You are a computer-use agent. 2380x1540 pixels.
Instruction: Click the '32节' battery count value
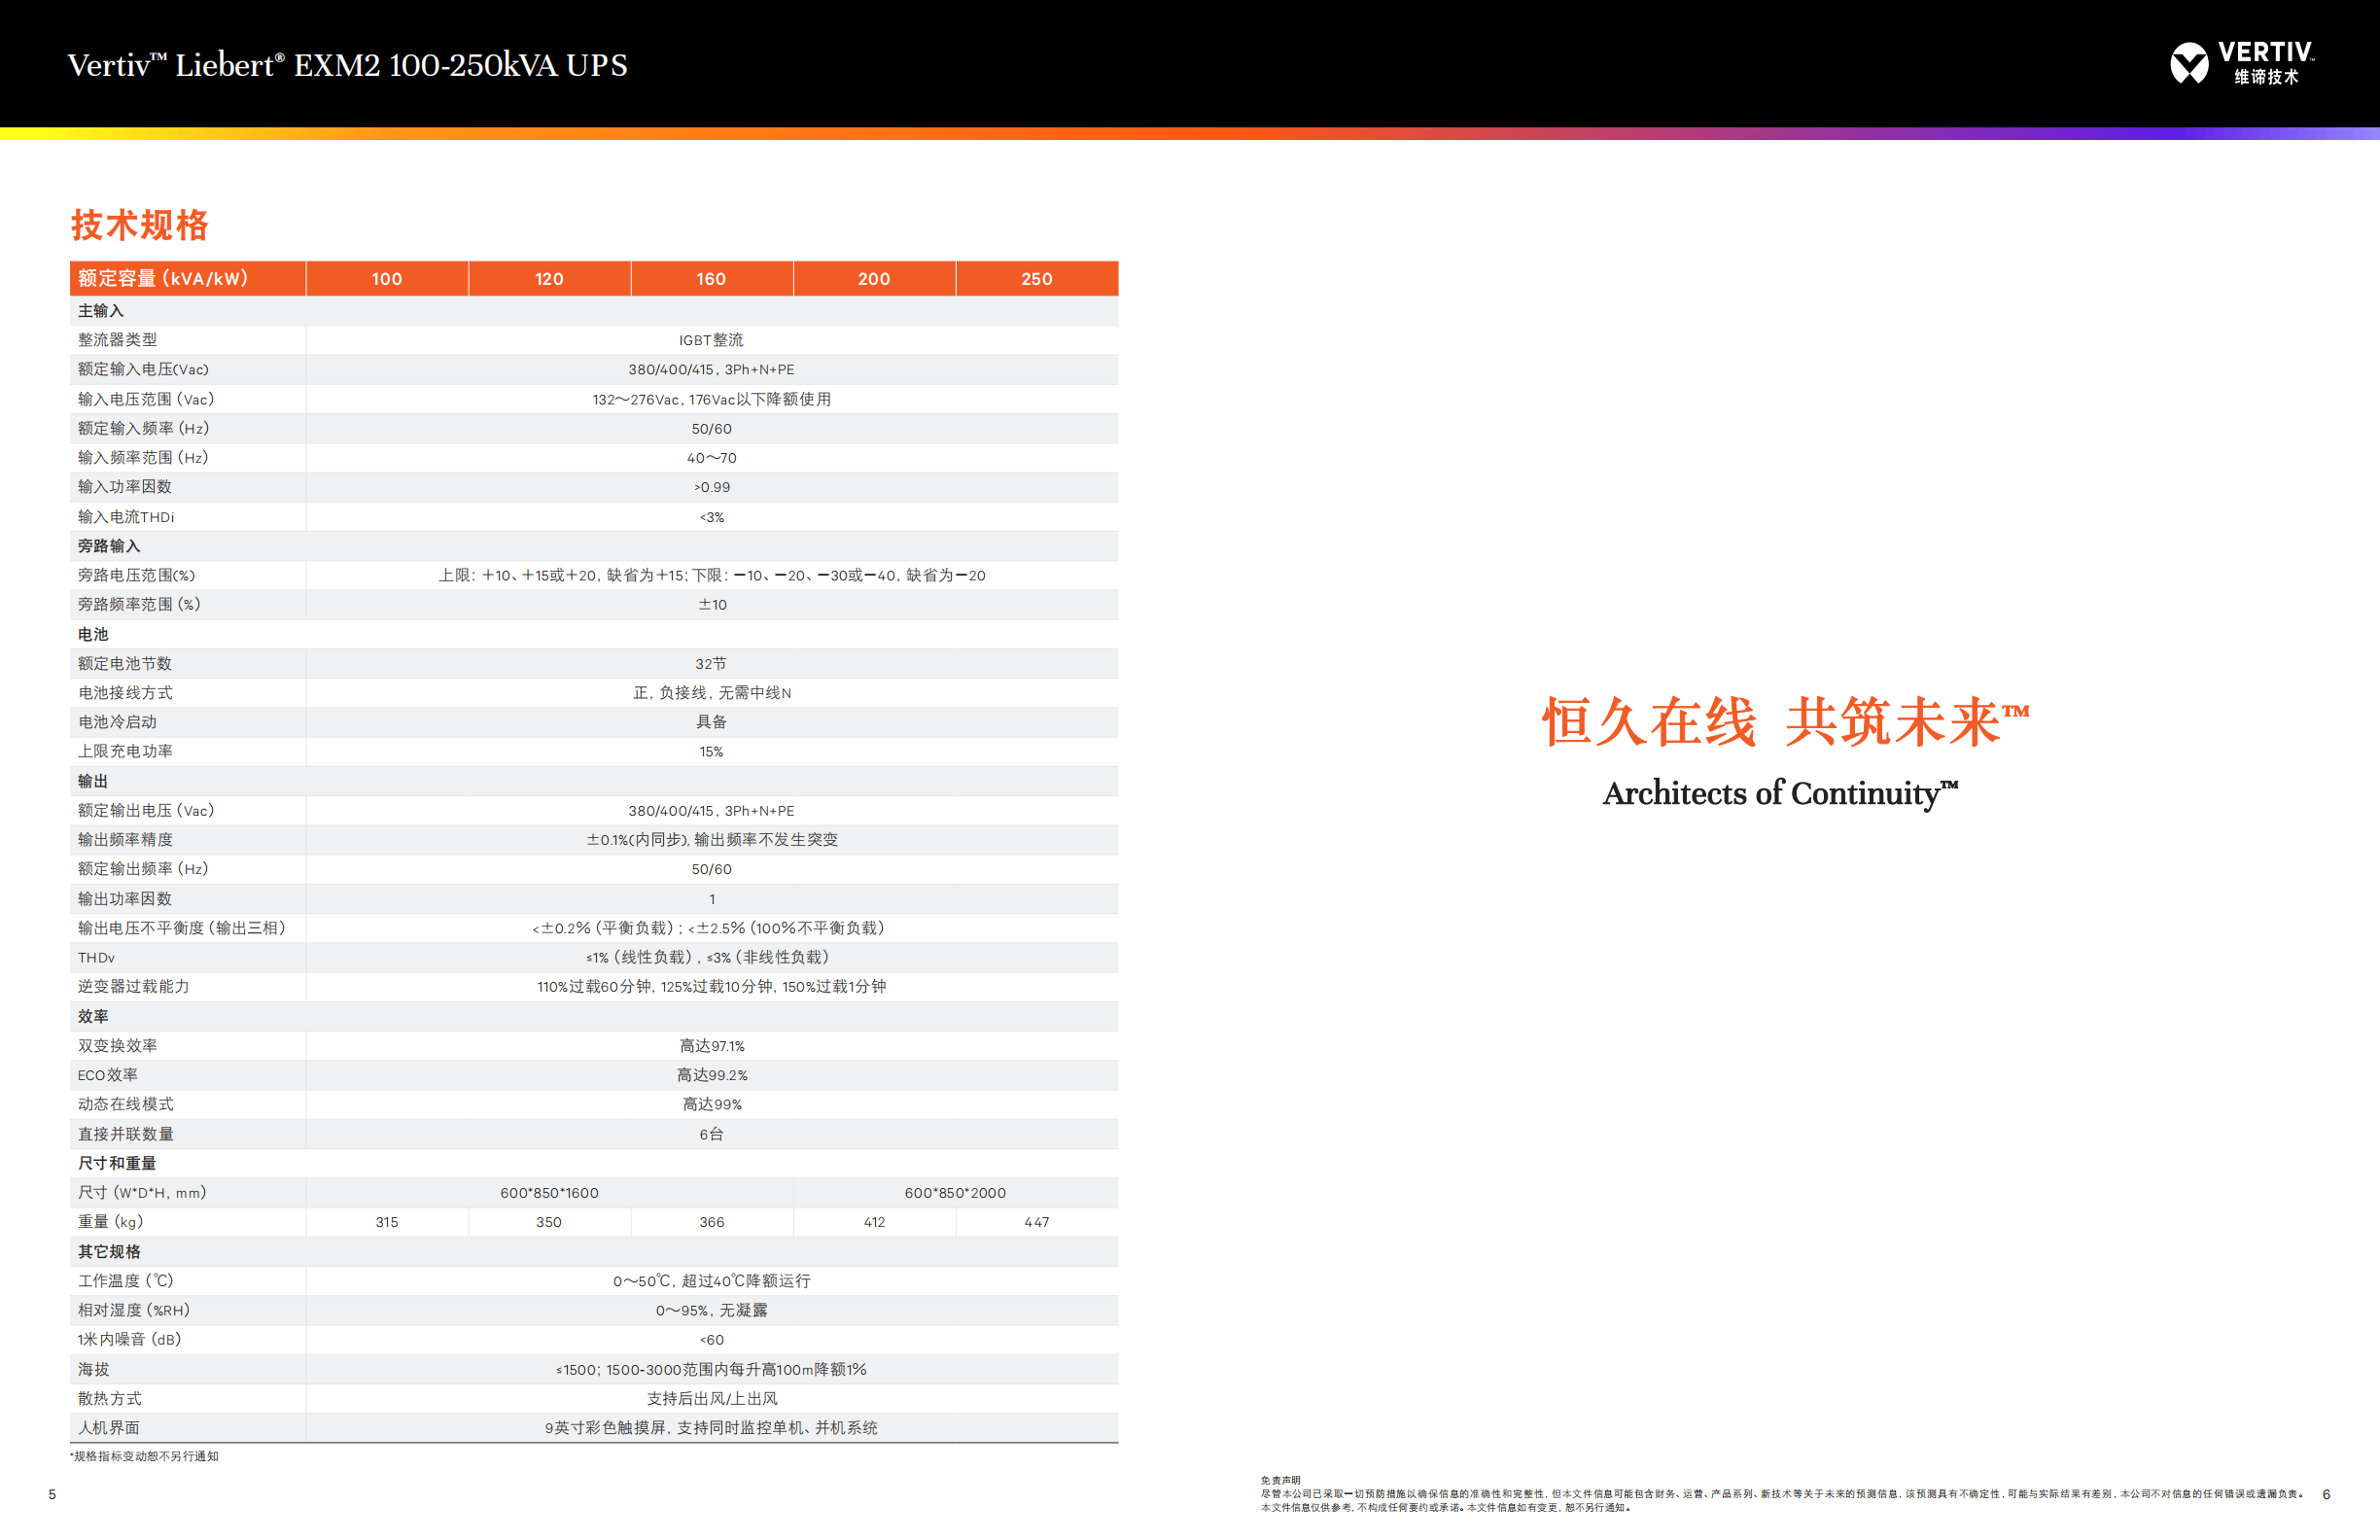click(x=711, y=663)
